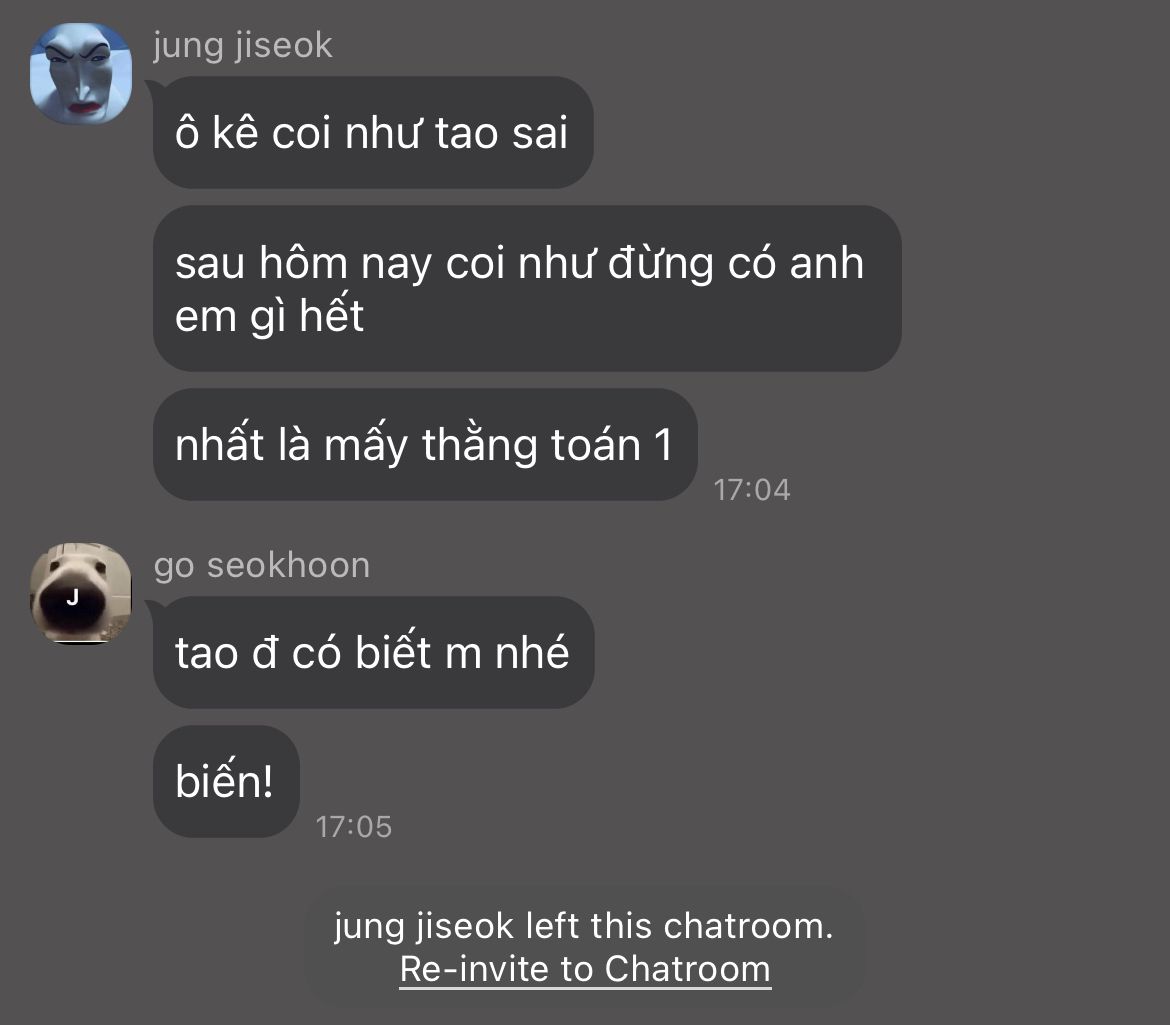The width and height of the screenshot is (1170, 1025).
Task: Tap the word 'chatroom' in the leave notice
Action: (x=748, y=926)
